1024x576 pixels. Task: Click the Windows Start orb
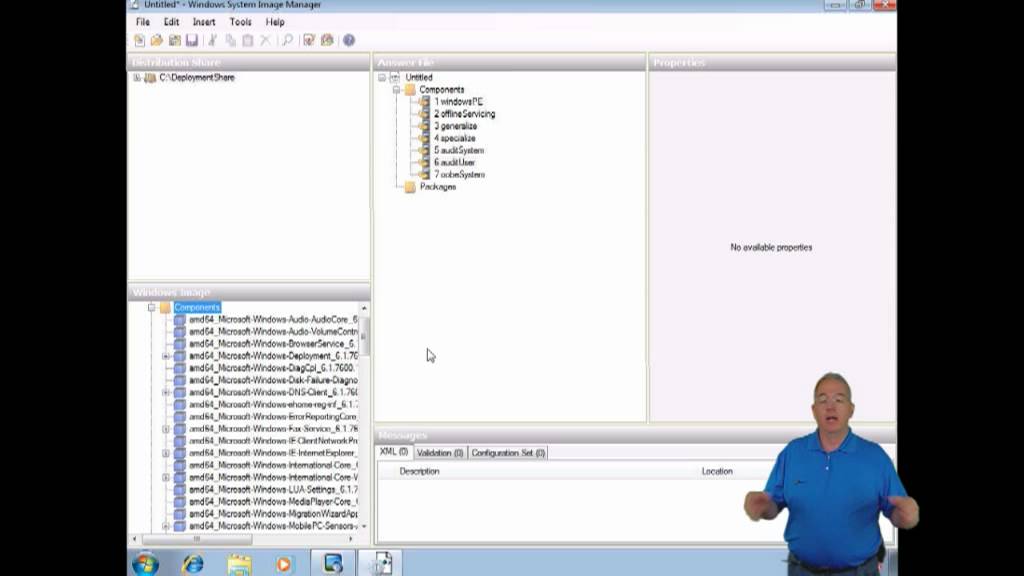(145, 564)
